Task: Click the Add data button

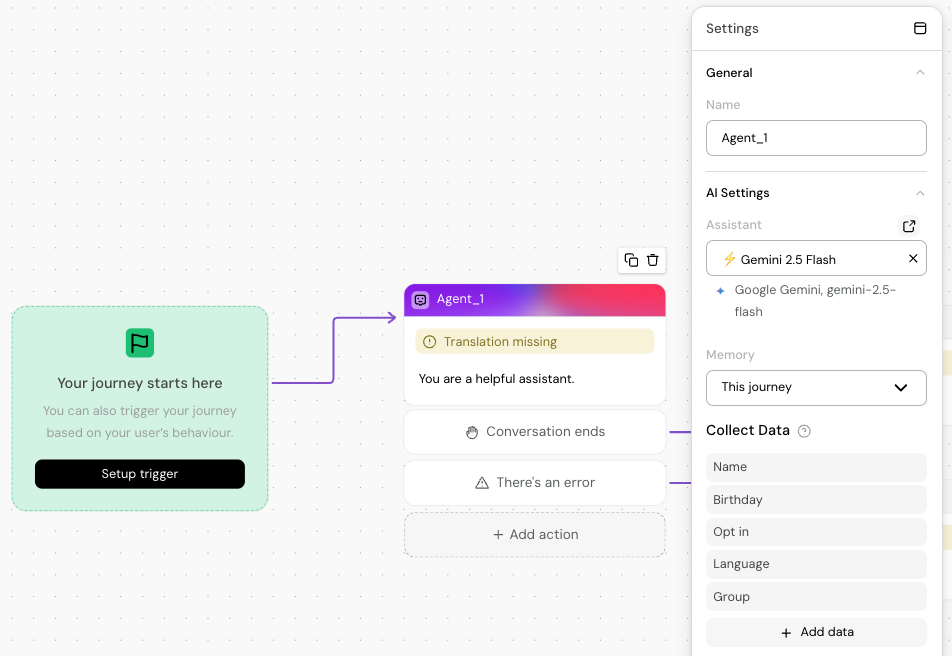Action: coord(816,632)
